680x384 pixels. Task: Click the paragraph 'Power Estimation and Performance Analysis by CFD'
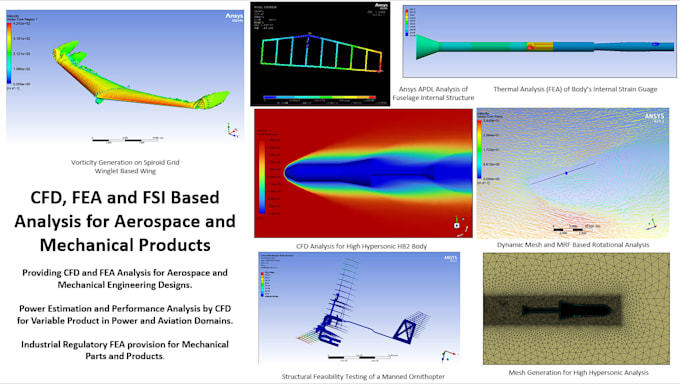click(125, 315)
